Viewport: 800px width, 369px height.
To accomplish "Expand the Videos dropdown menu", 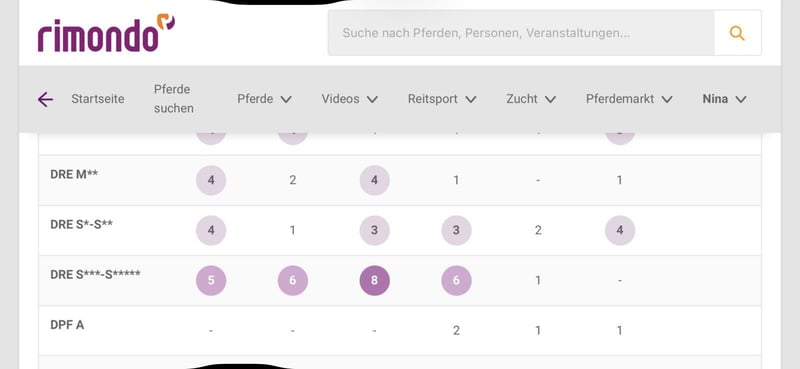I will pyautogui.click(x=349, y=99).
